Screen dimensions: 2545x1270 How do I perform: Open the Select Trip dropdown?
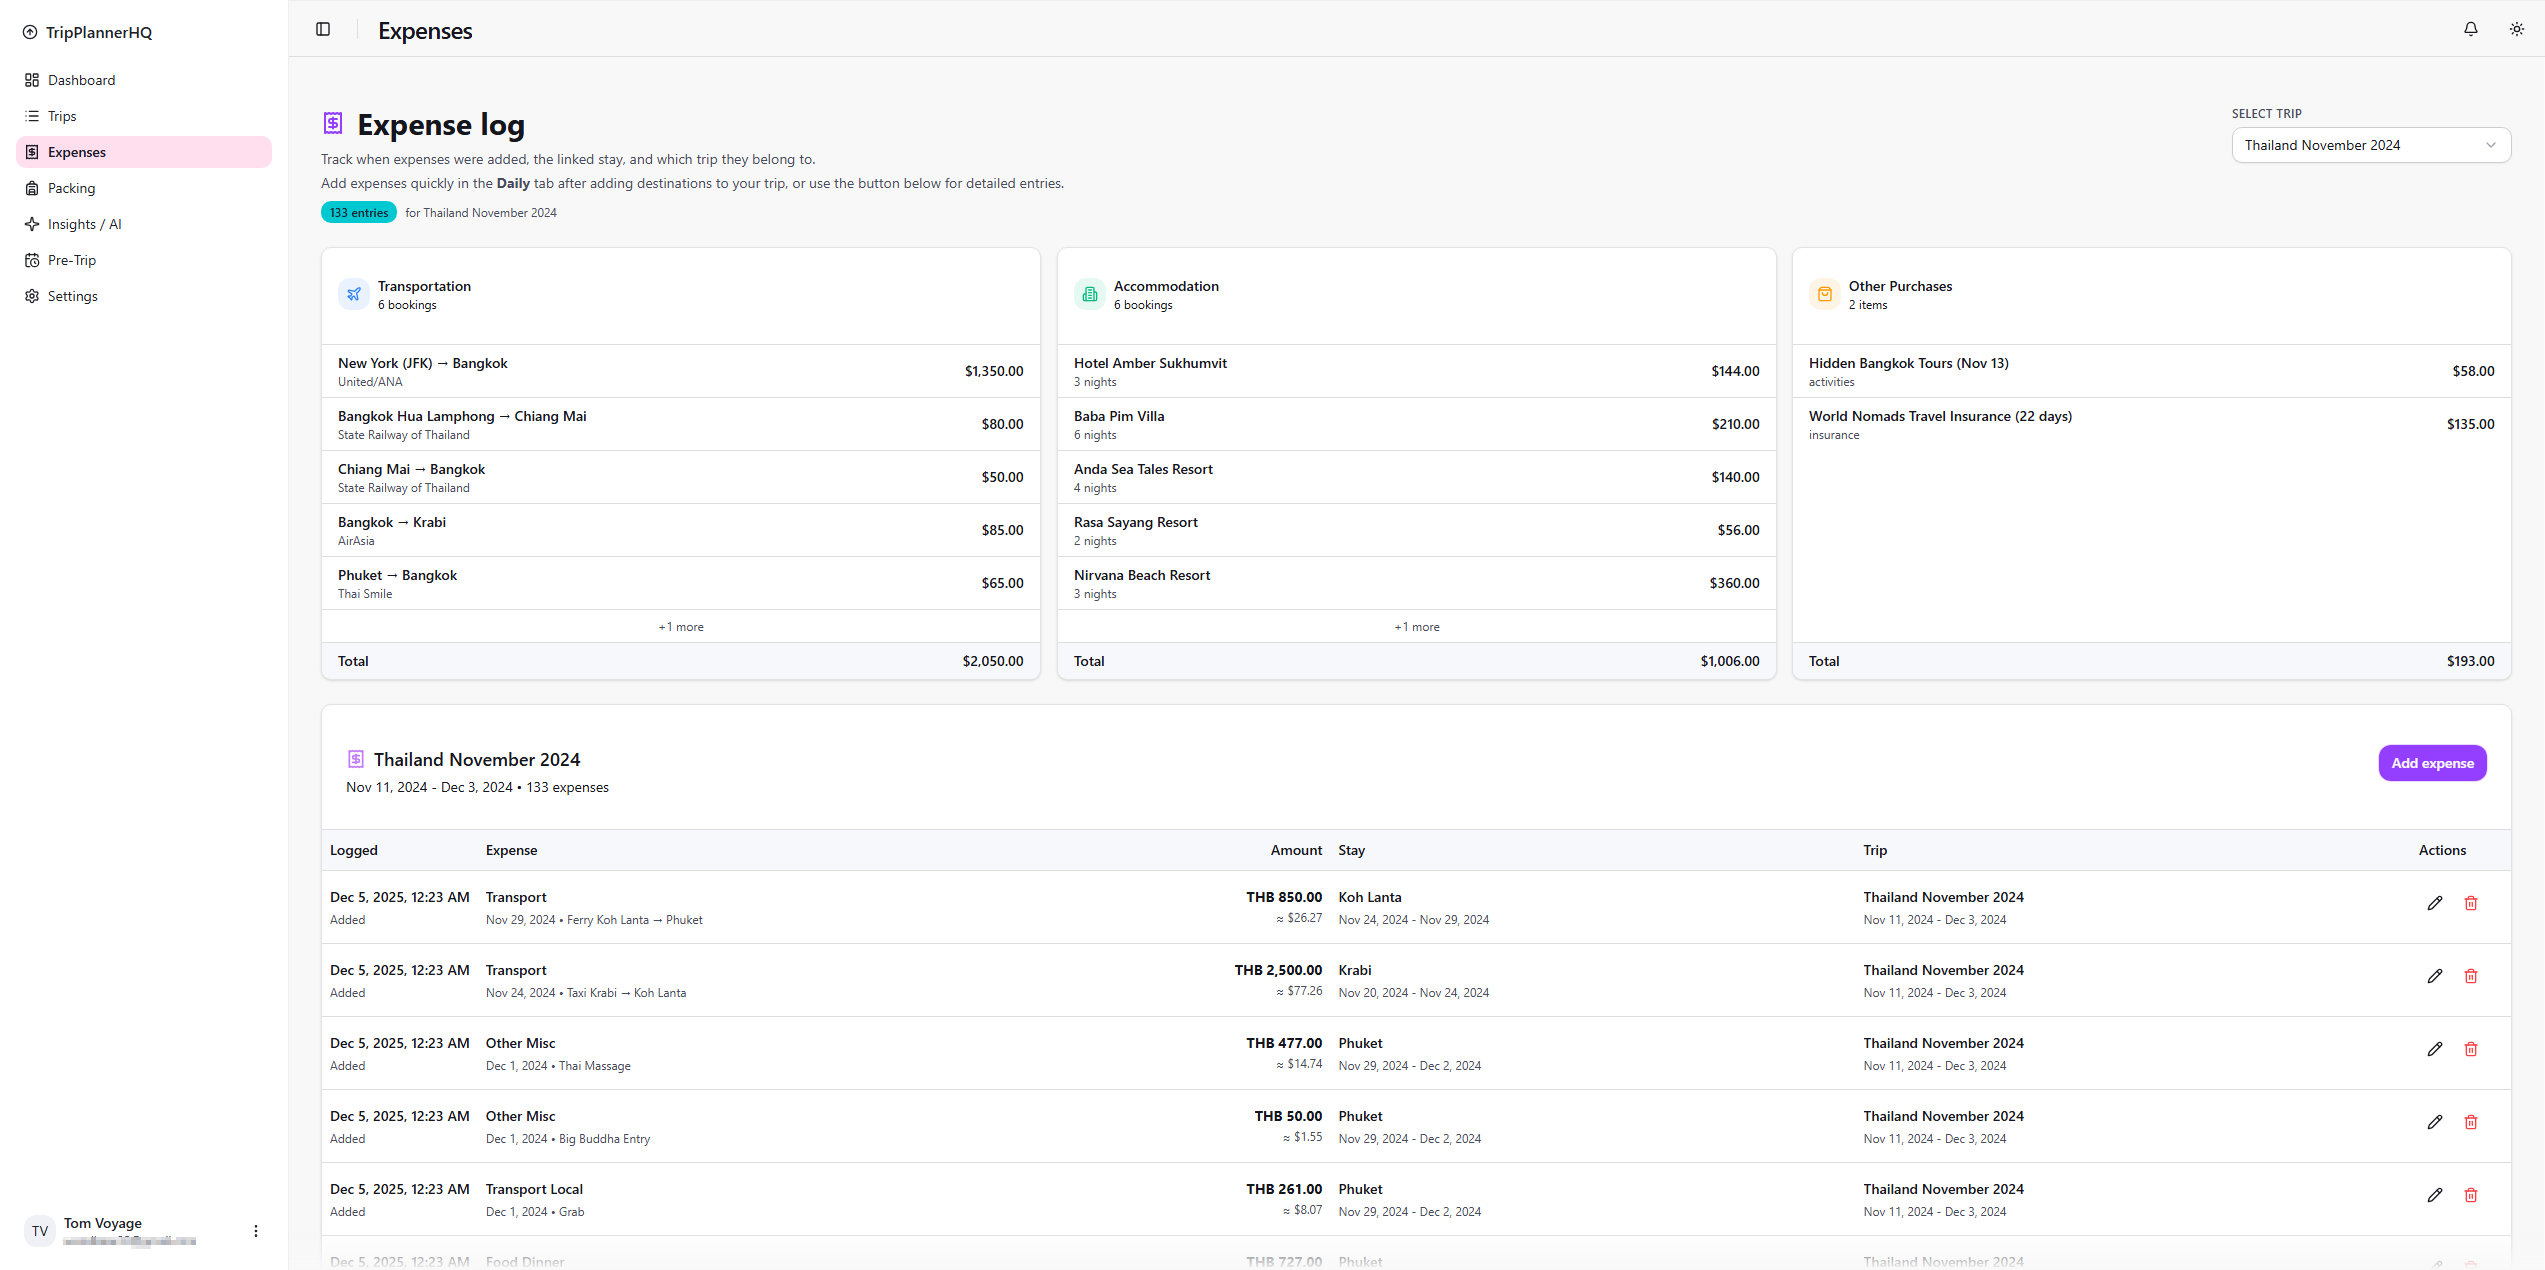(x=2370, y=145)
